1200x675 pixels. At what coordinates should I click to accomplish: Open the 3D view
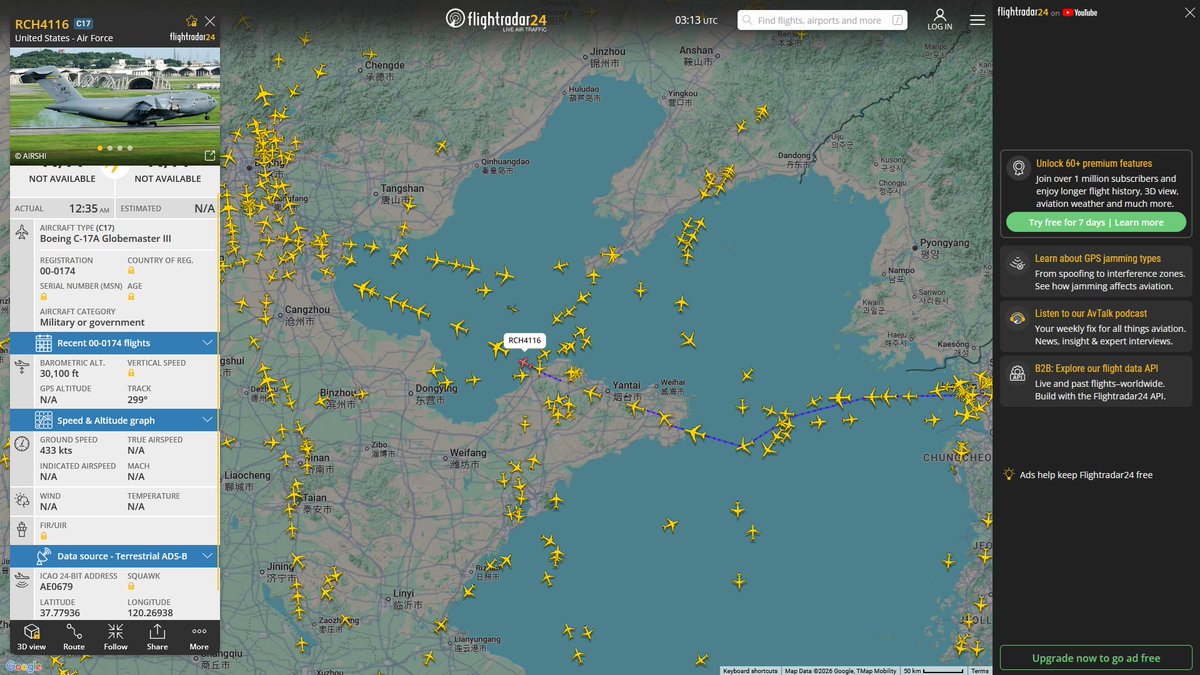click(31, 637)
